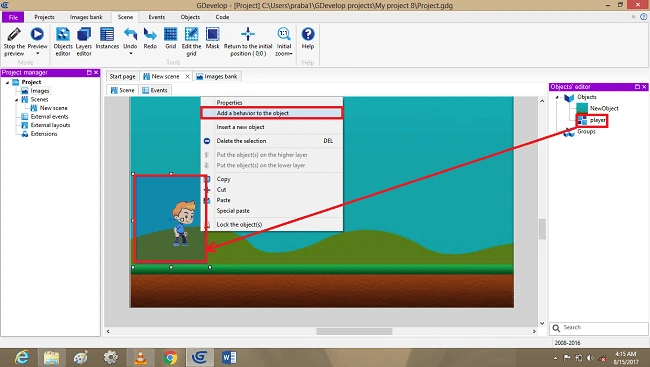Select External layouts in project tree

coord(50,125)
